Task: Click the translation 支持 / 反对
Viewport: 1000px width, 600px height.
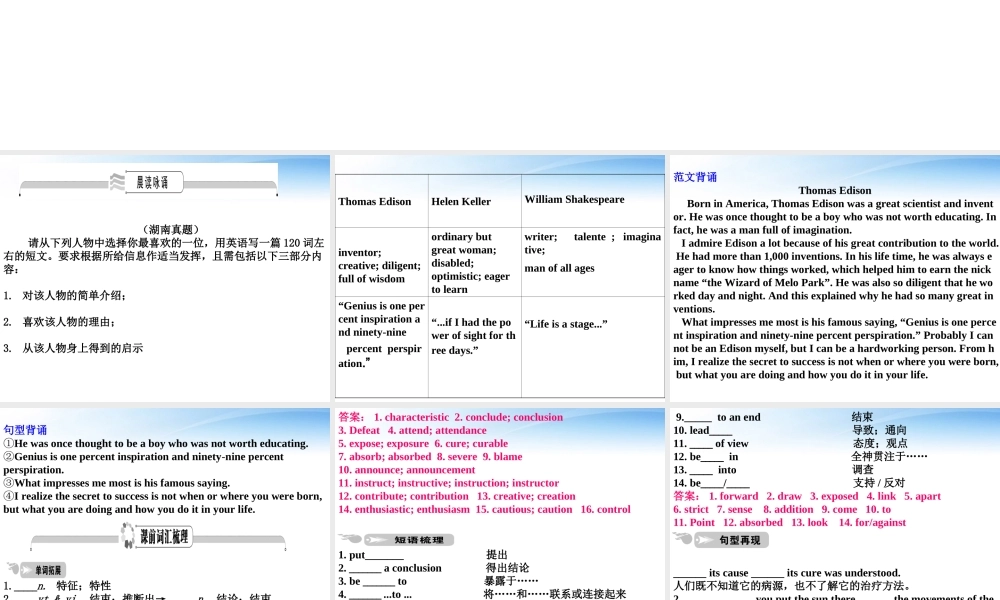Action: click(878, 483)
